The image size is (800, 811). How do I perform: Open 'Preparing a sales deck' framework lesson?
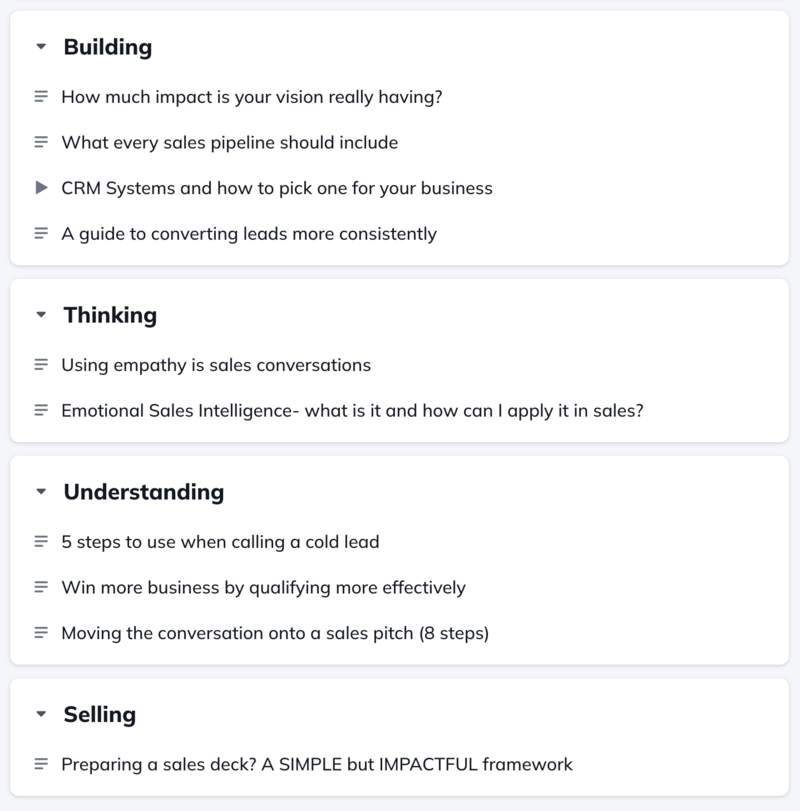(x=317, y=764)
